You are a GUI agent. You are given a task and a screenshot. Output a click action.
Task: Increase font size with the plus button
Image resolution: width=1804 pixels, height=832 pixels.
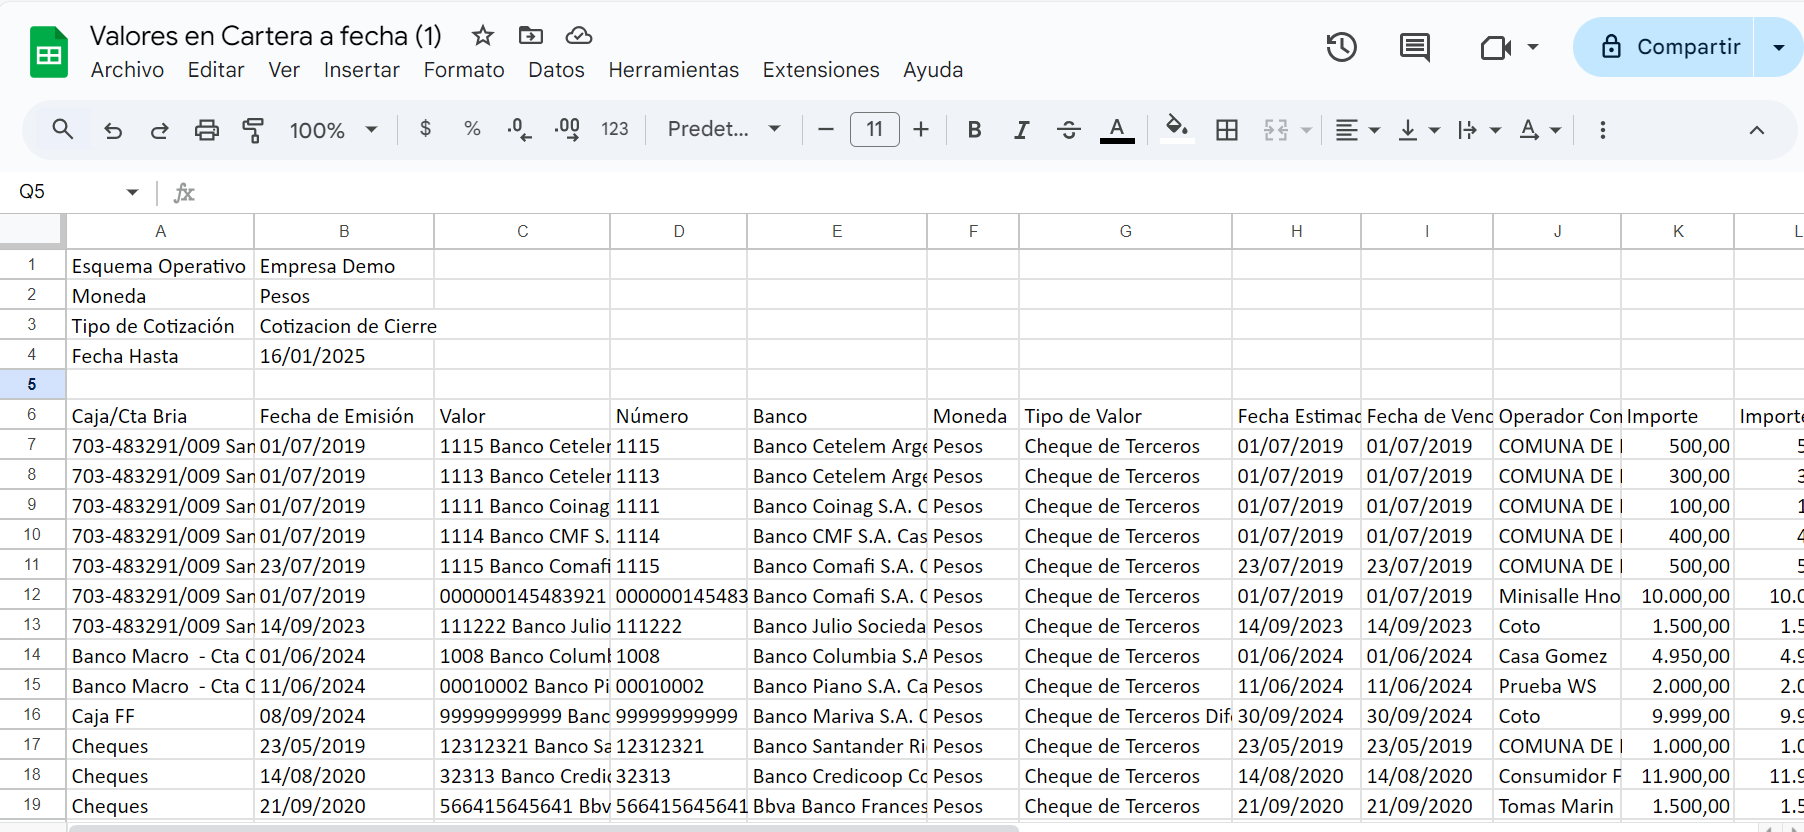point(921,129)
